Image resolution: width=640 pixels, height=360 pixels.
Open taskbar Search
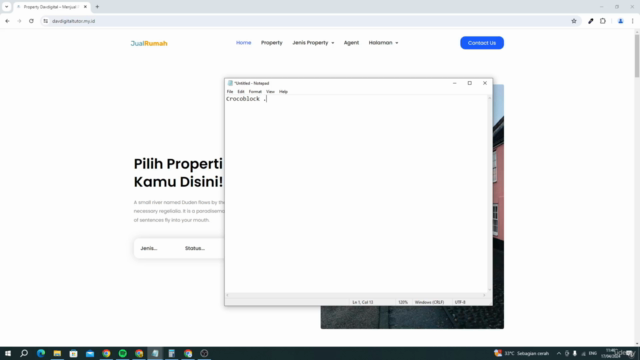tap(24, 353)
